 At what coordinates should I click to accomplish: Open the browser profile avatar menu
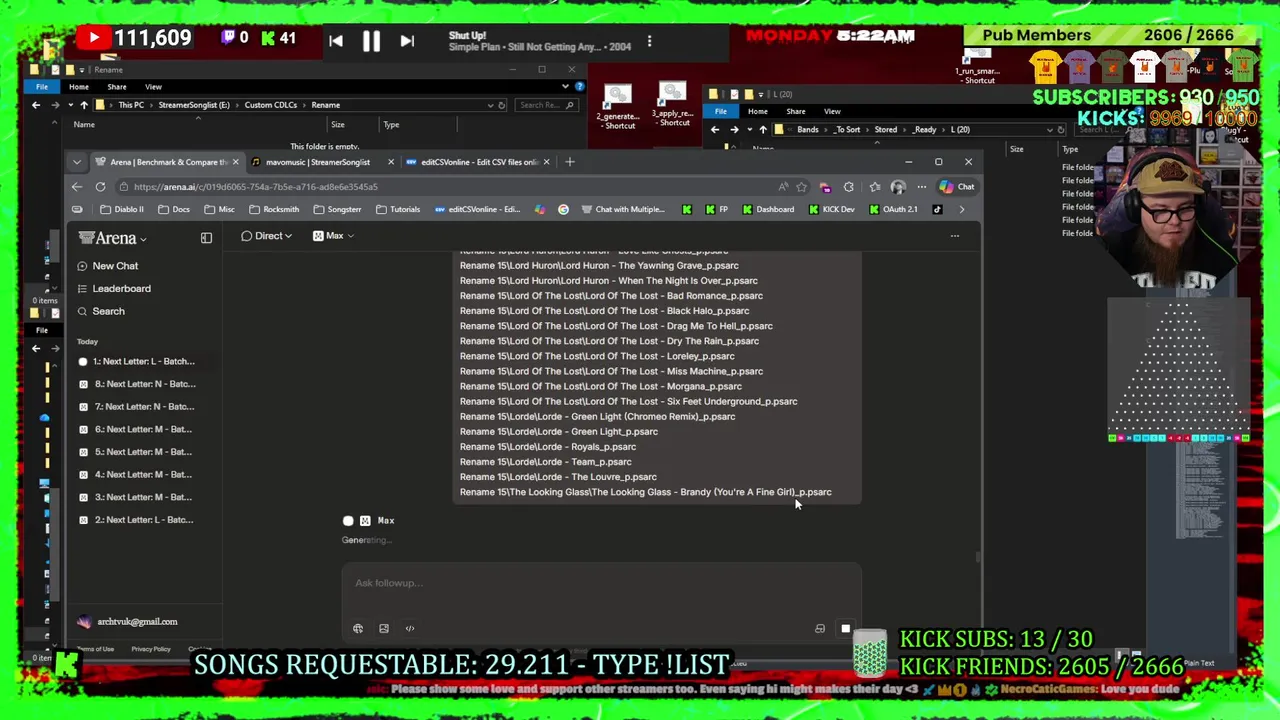click(x=898, y=187)
